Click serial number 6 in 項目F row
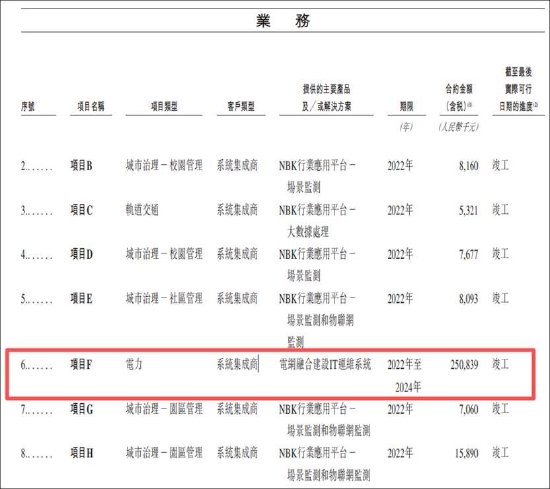550x489 pixels. click(36, 365)
